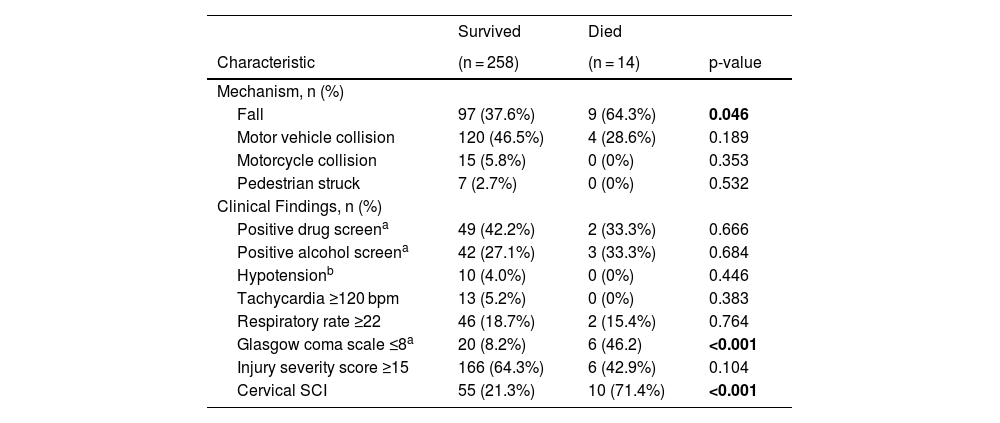The height and width of the screenshot is (423, 1000).
Task: Click the Motorcycle collision row label
Action: (x=306, y=161)
